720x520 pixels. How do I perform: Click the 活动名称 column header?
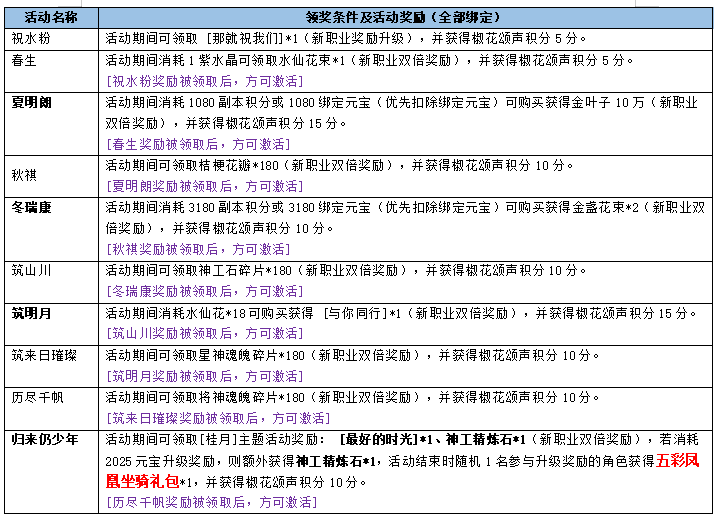click(51, 17)
